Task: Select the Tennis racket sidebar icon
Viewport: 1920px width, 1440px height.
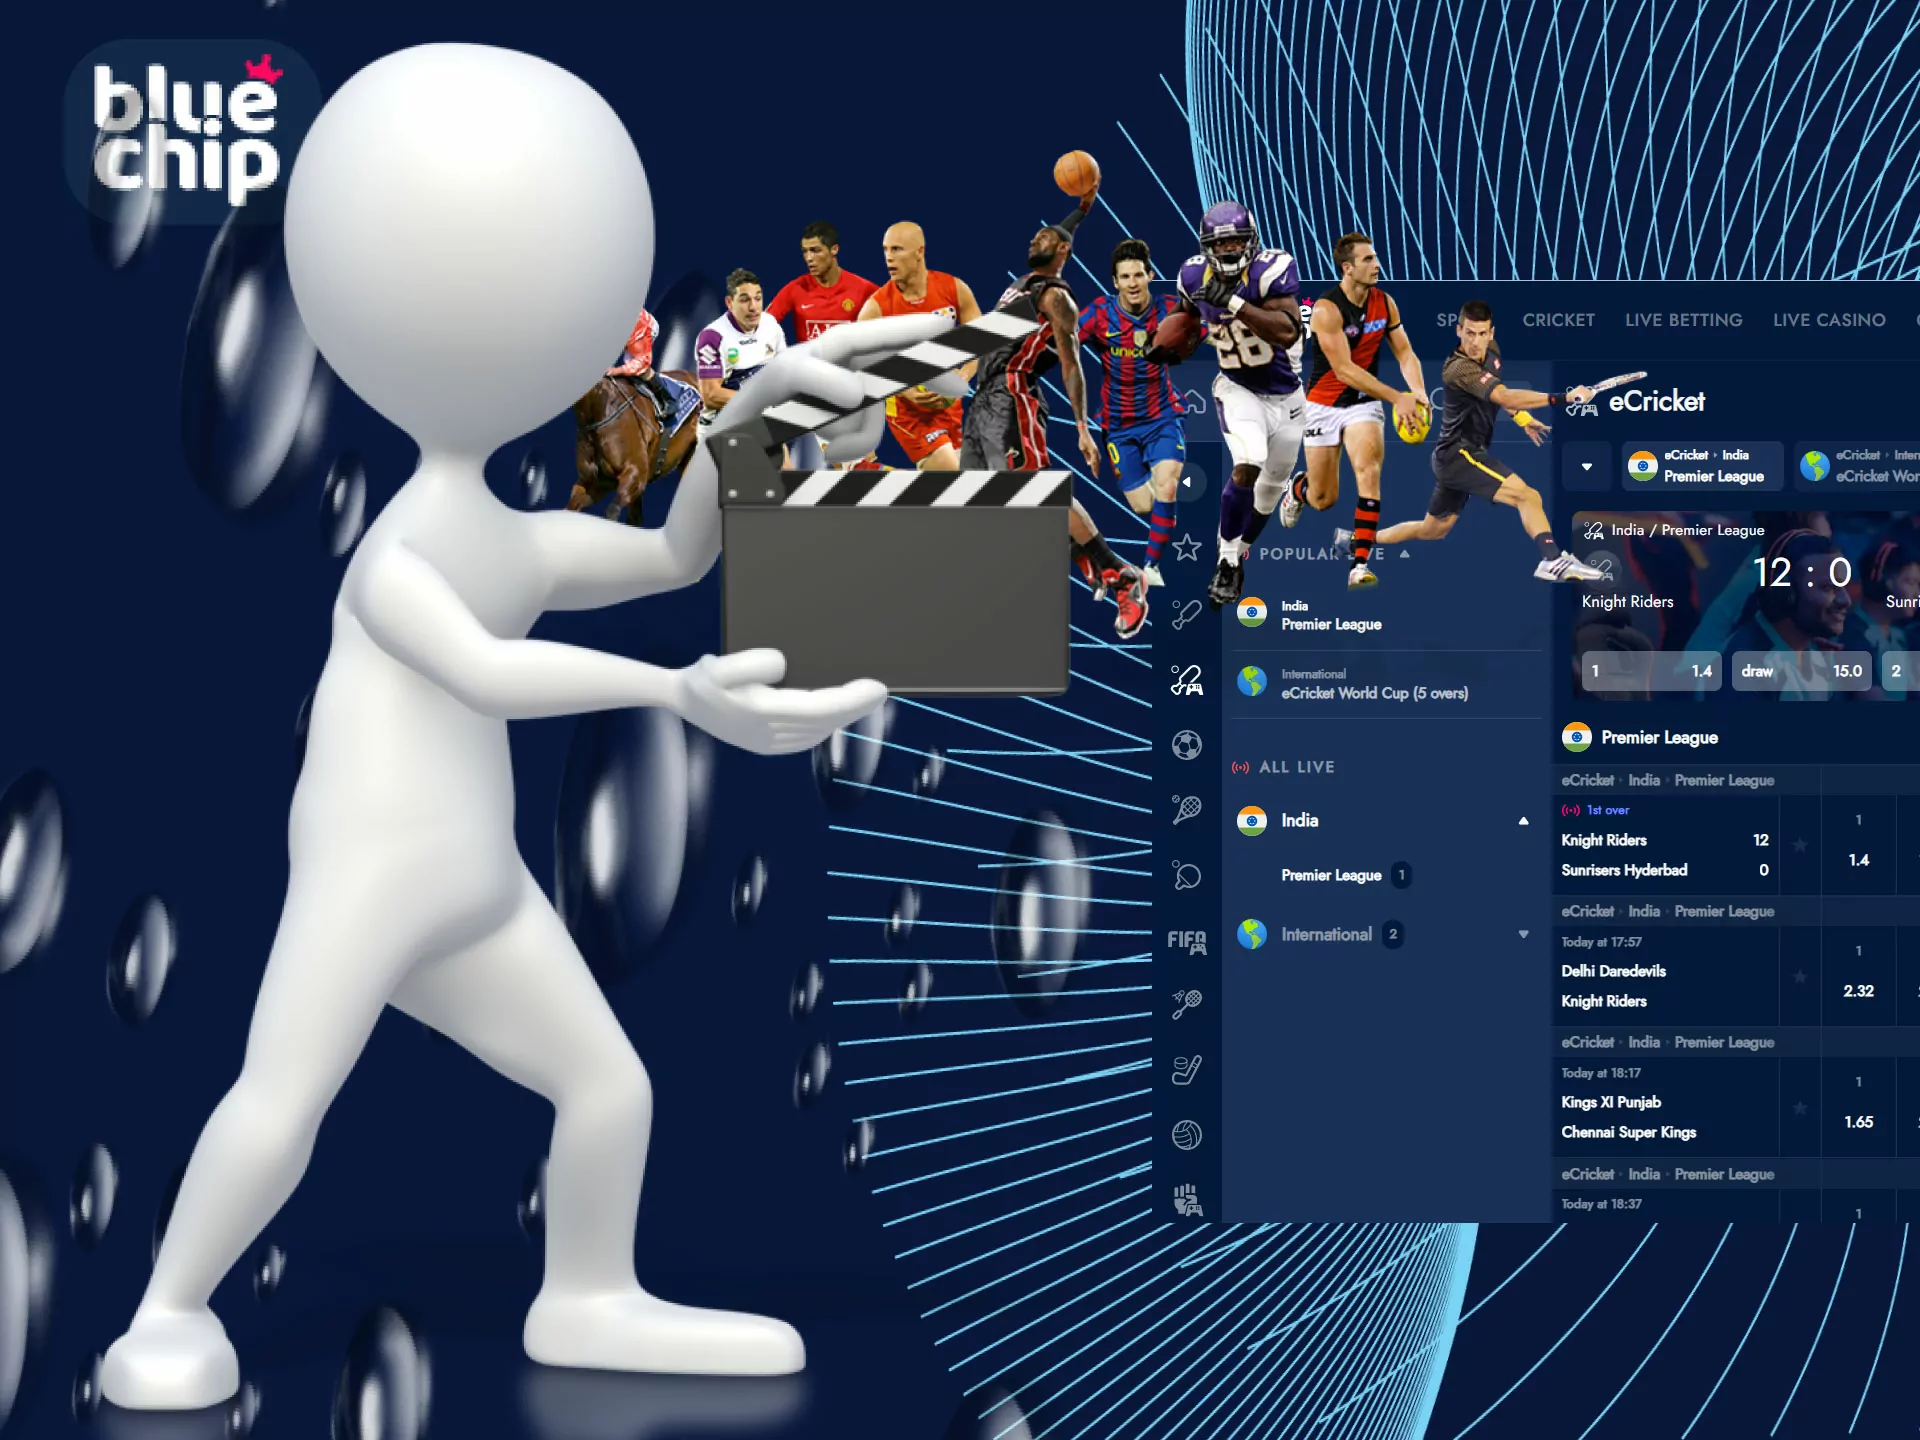Action: (x=1187, y=809)
